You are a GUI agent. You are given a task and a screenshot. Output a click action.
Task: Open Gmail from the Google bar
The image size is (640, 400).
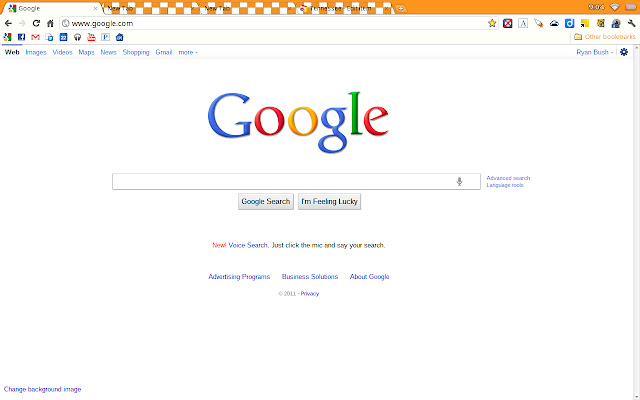click(x=164, y=52)
